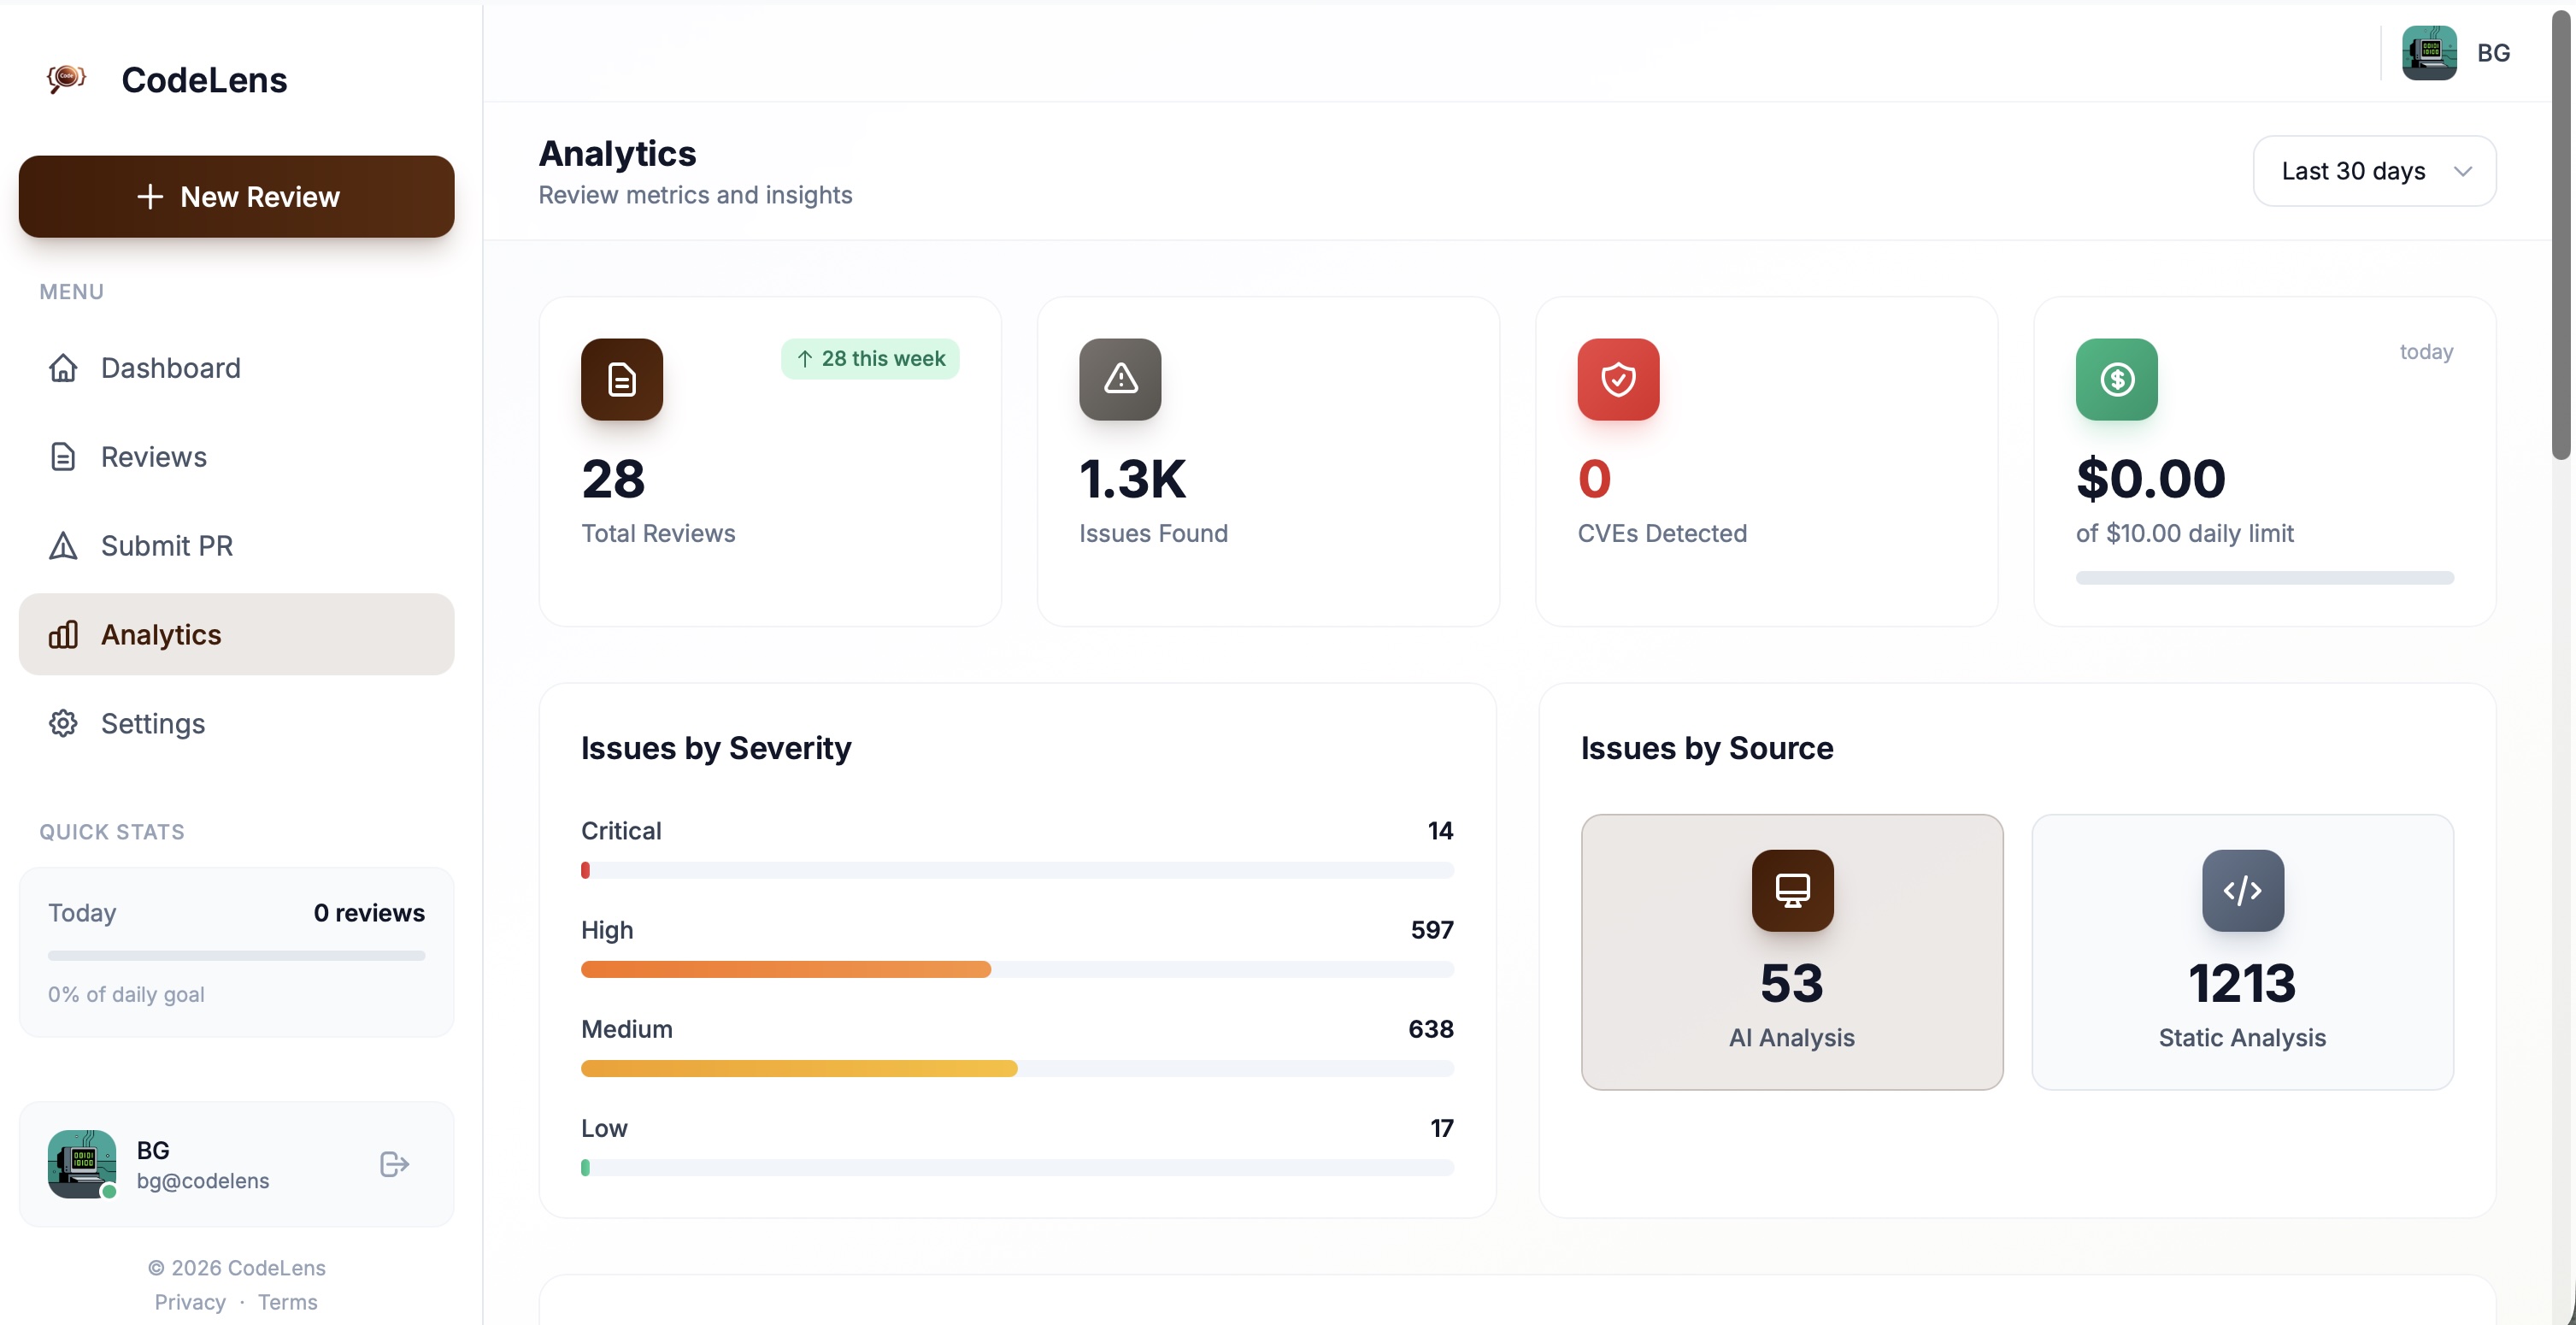2576x1325 pixels.
Task: Click the Total Reviews document icon
Action: click(x=621, y=379)
